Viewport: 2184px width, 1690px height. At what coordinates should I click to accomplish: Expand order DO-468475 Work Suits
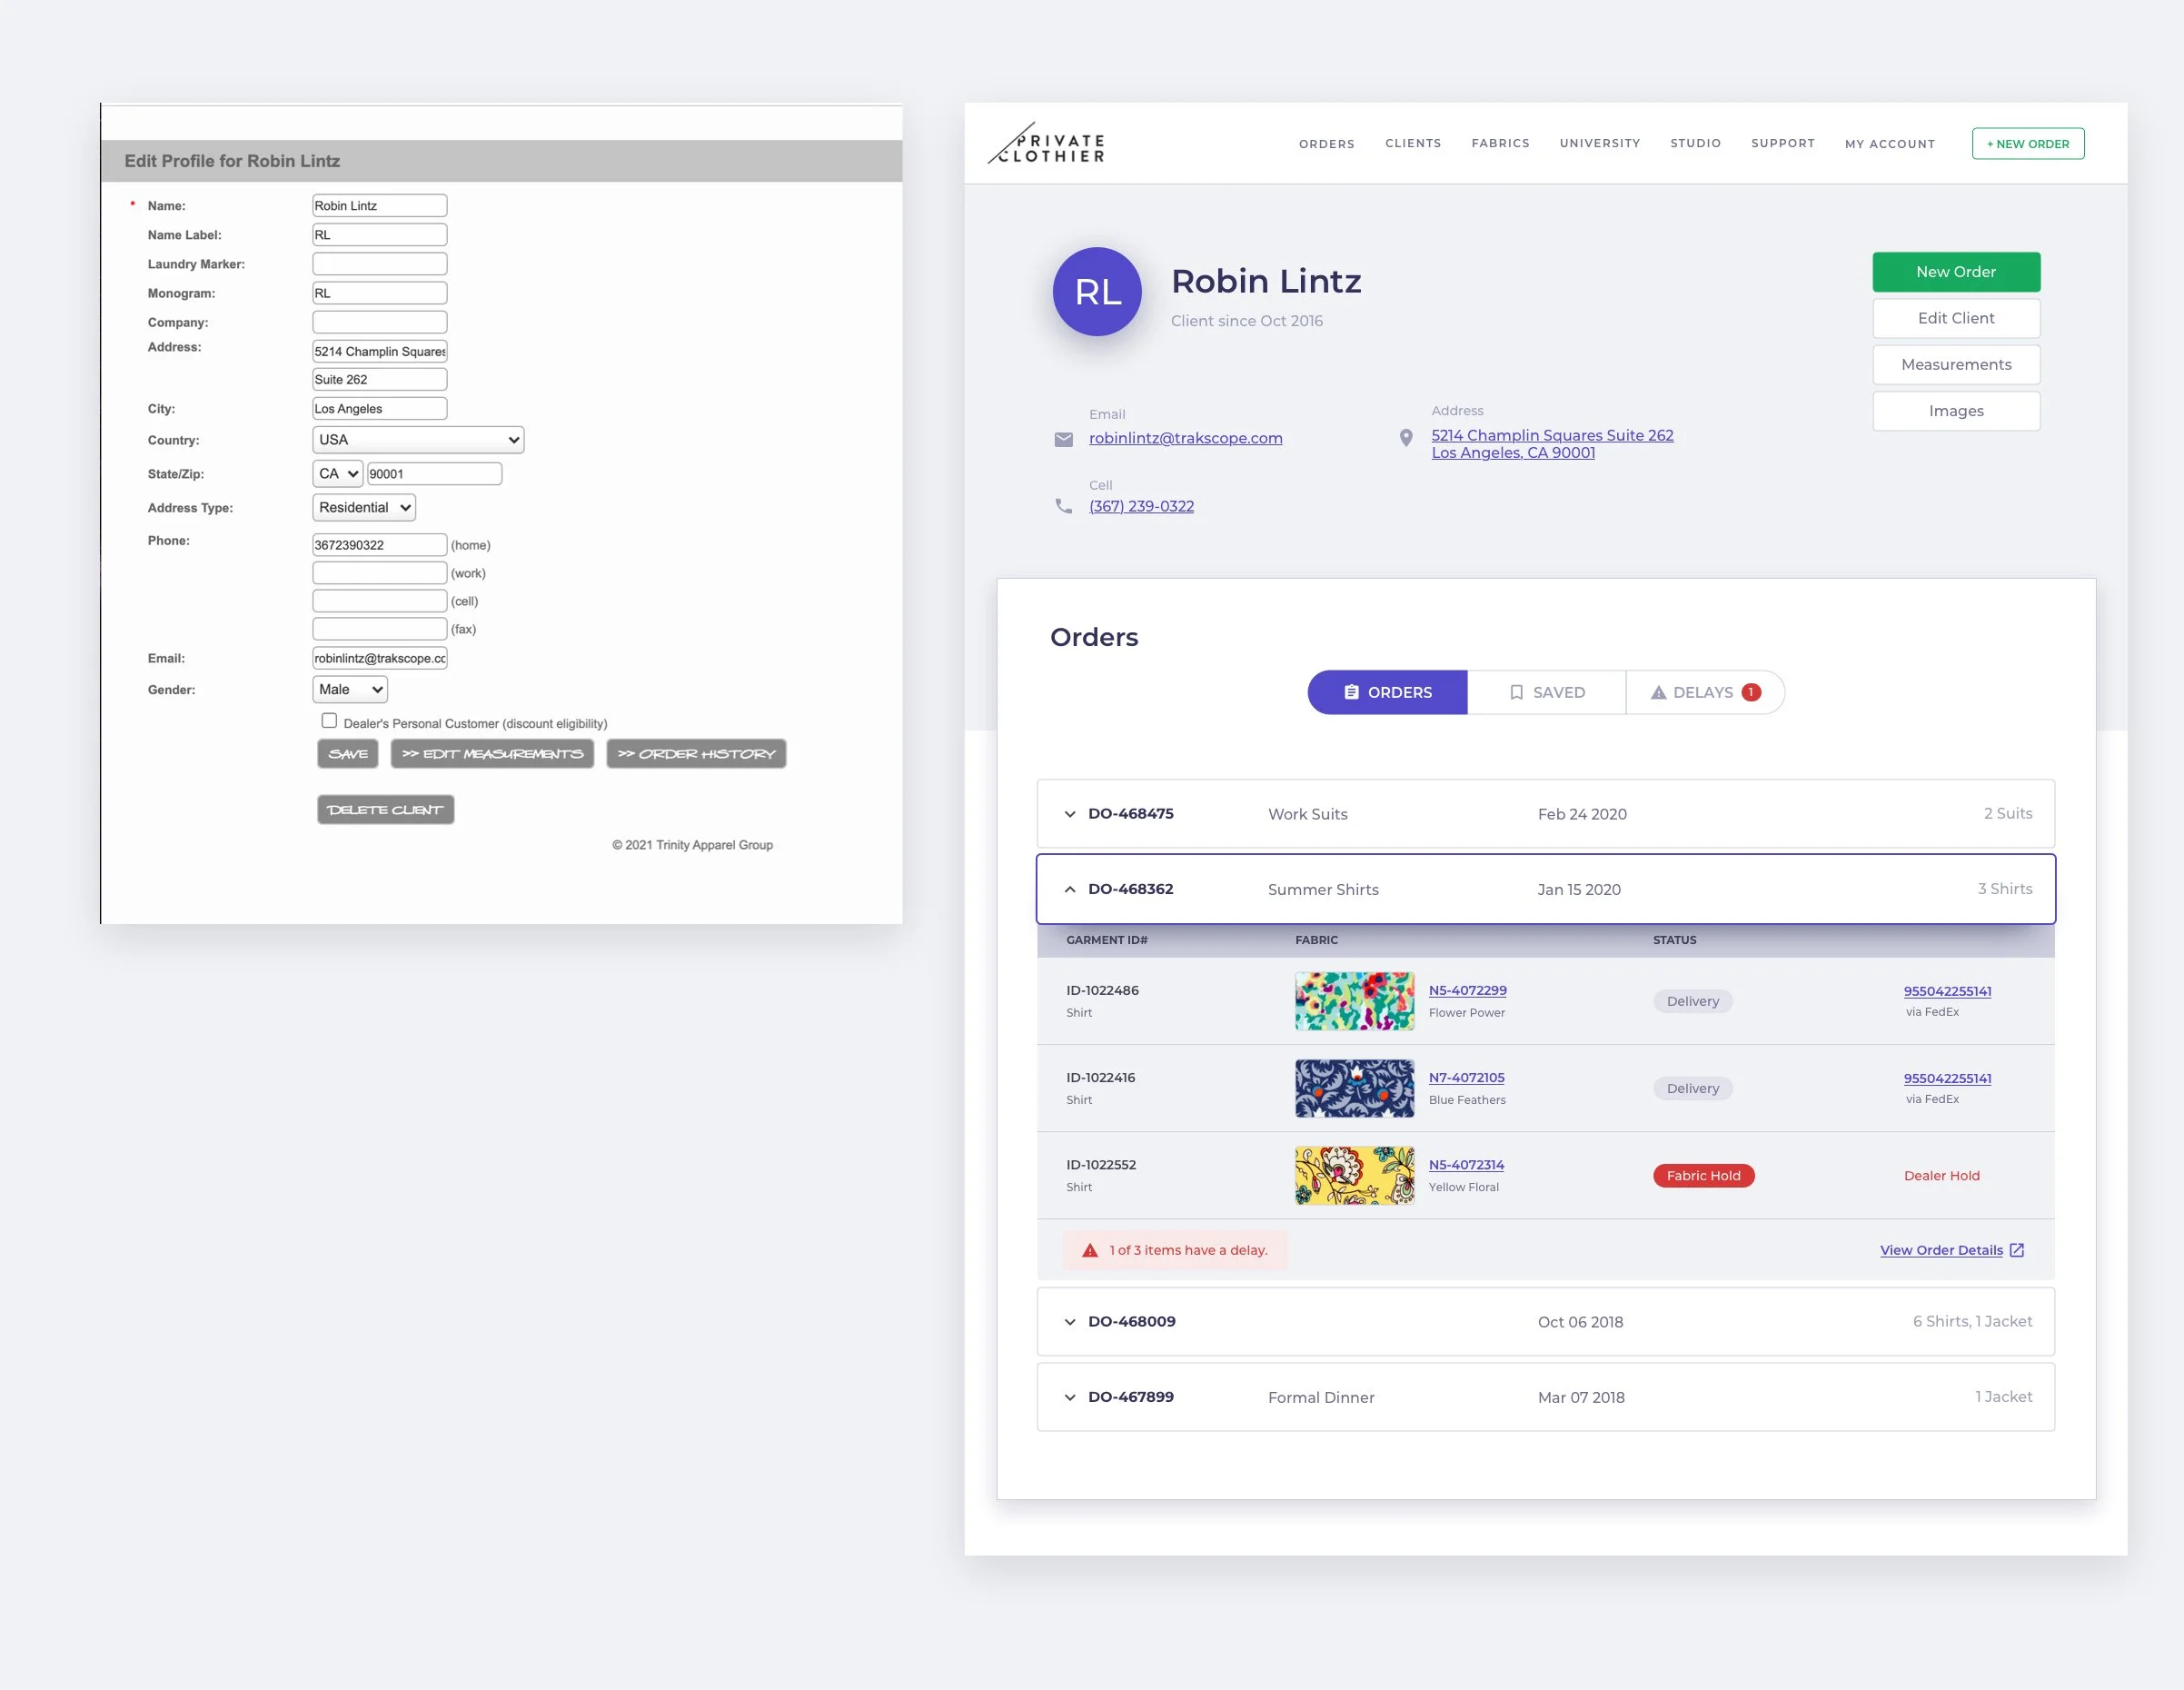[x=1070, y=814]
